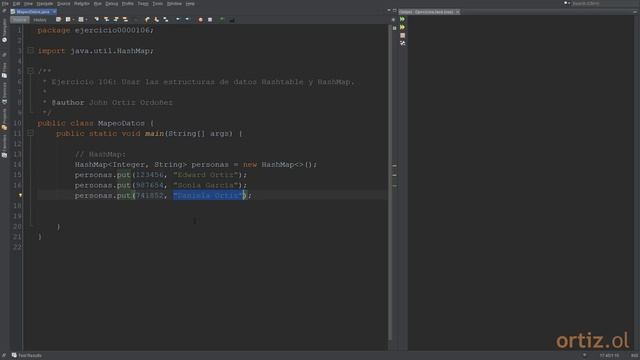The image size is (640, 360).
Task: Close the MapeoDatos.java tab
Action: coord(54,12)
